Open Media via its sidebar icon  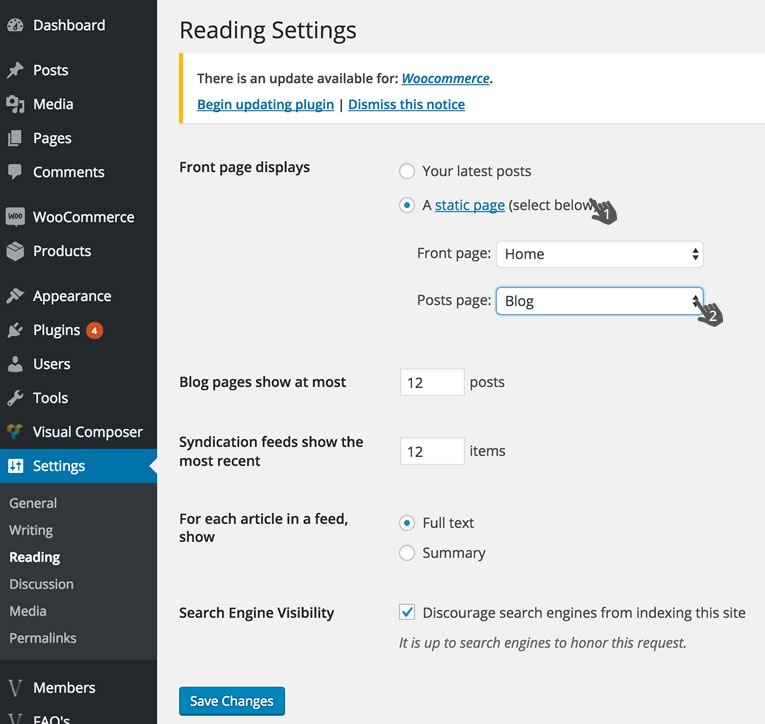pyautogui.click(x=15, y=104)
